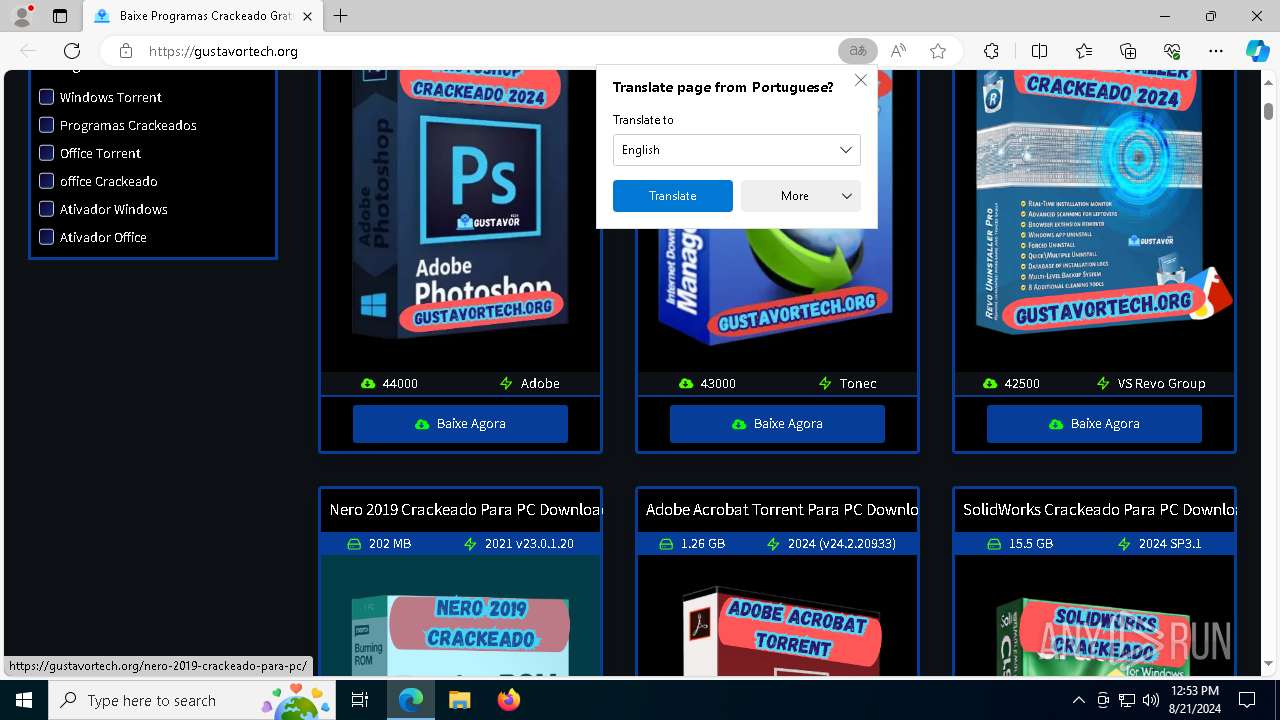Open Translate to language dropdown
This screenshot has height=720, width=1280.
[736, 150]
